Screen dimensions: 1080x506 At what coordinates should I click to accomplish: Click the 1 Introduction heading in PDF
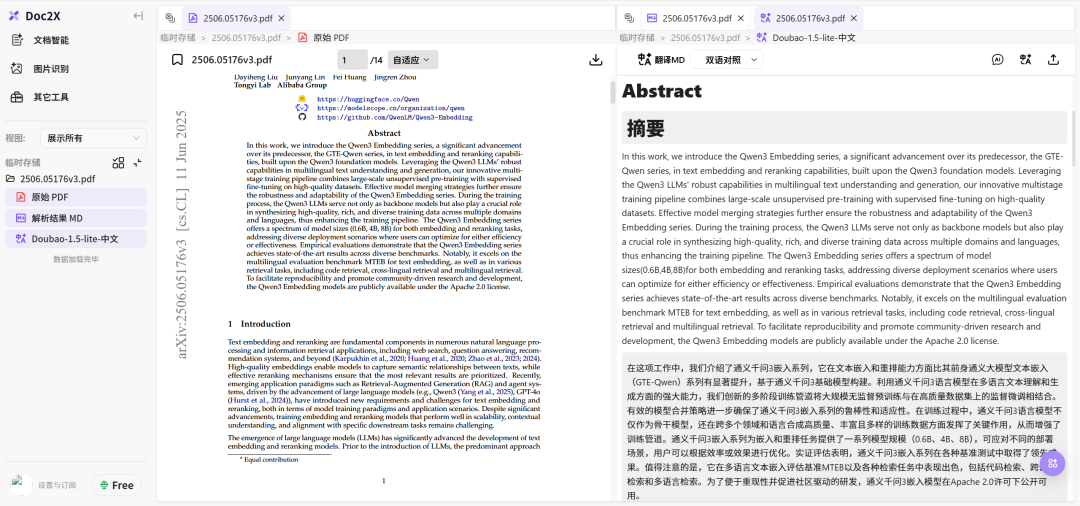(x=259, y=324)
